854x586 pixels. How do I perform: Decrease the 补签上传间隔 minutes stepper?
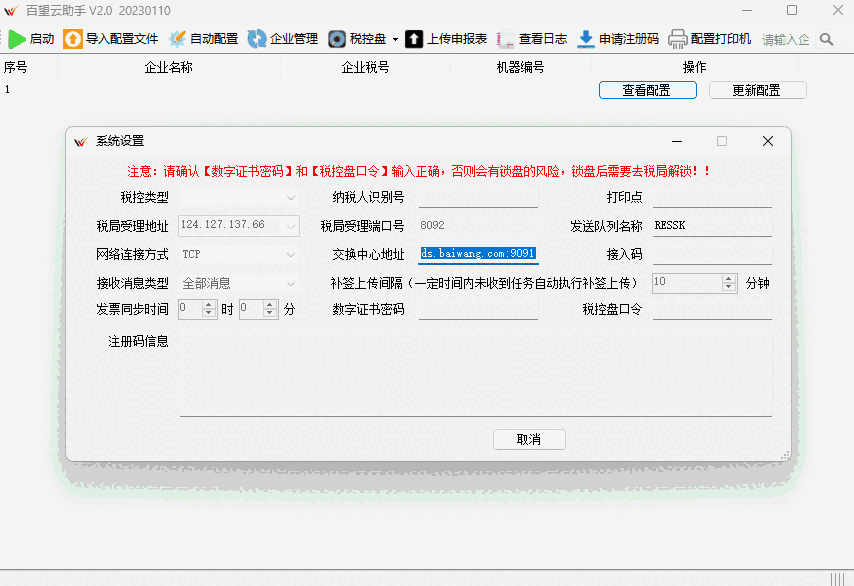[x=729, y=288]
